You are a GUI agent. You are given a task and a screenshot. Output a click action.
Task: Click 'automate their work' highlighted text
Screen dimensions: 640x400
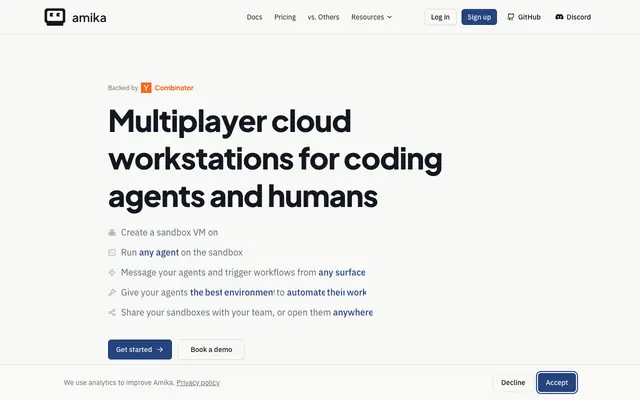pyautogui.click(x=327, y=292)
